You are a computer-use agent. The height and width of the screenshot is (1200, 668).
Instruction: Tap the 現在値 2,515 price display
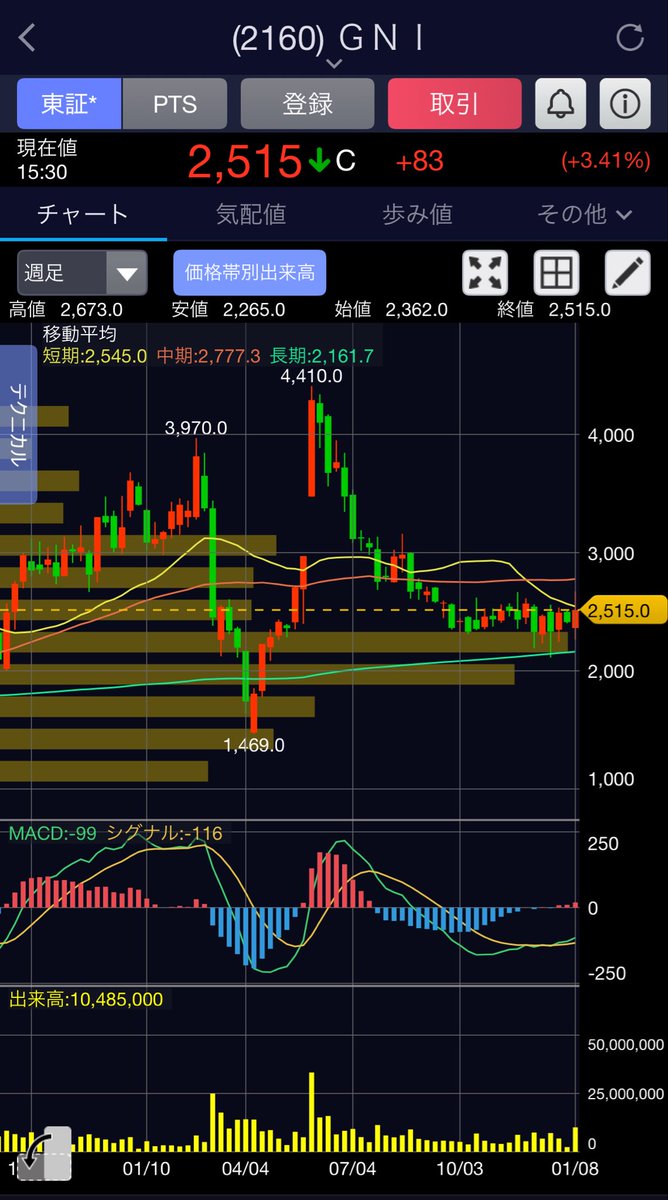(x=244, y=161)
